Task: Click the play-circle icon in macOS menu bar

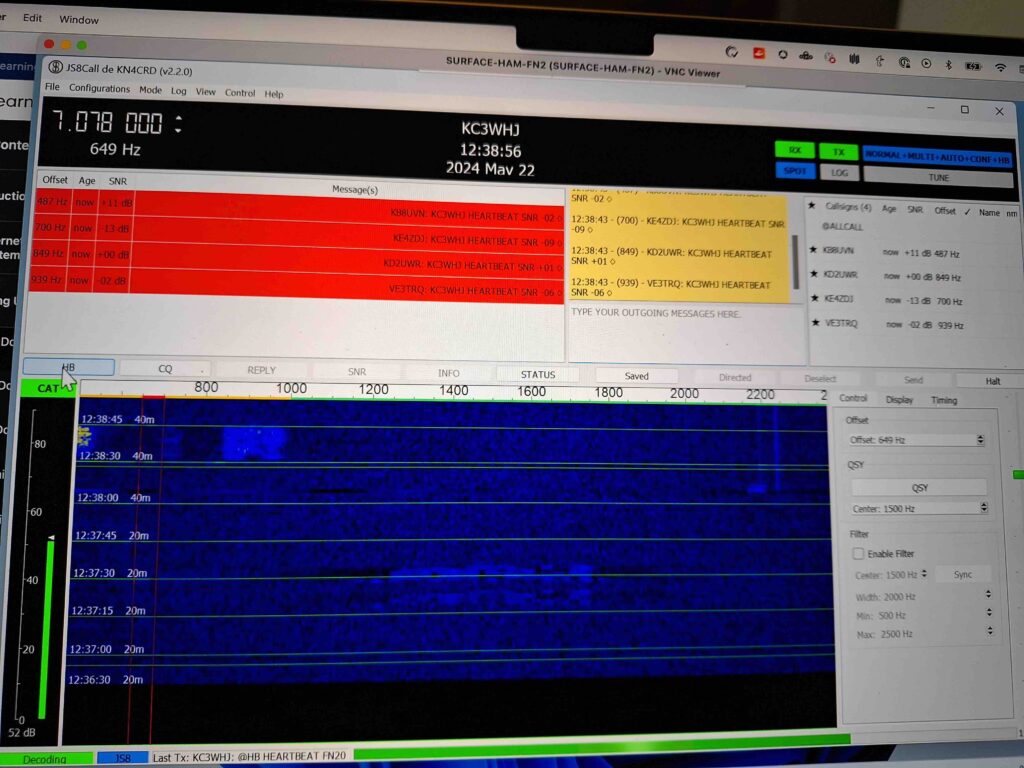Action: [926, 63]
